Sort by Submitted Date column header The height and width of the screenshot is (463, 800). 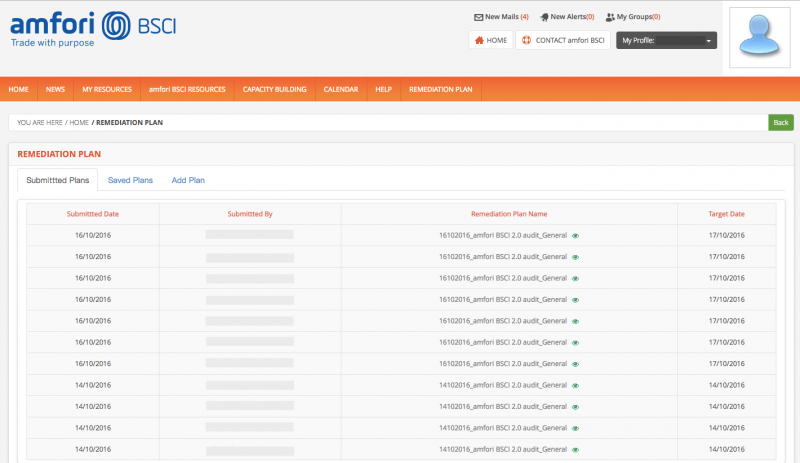tap(93, 214)
